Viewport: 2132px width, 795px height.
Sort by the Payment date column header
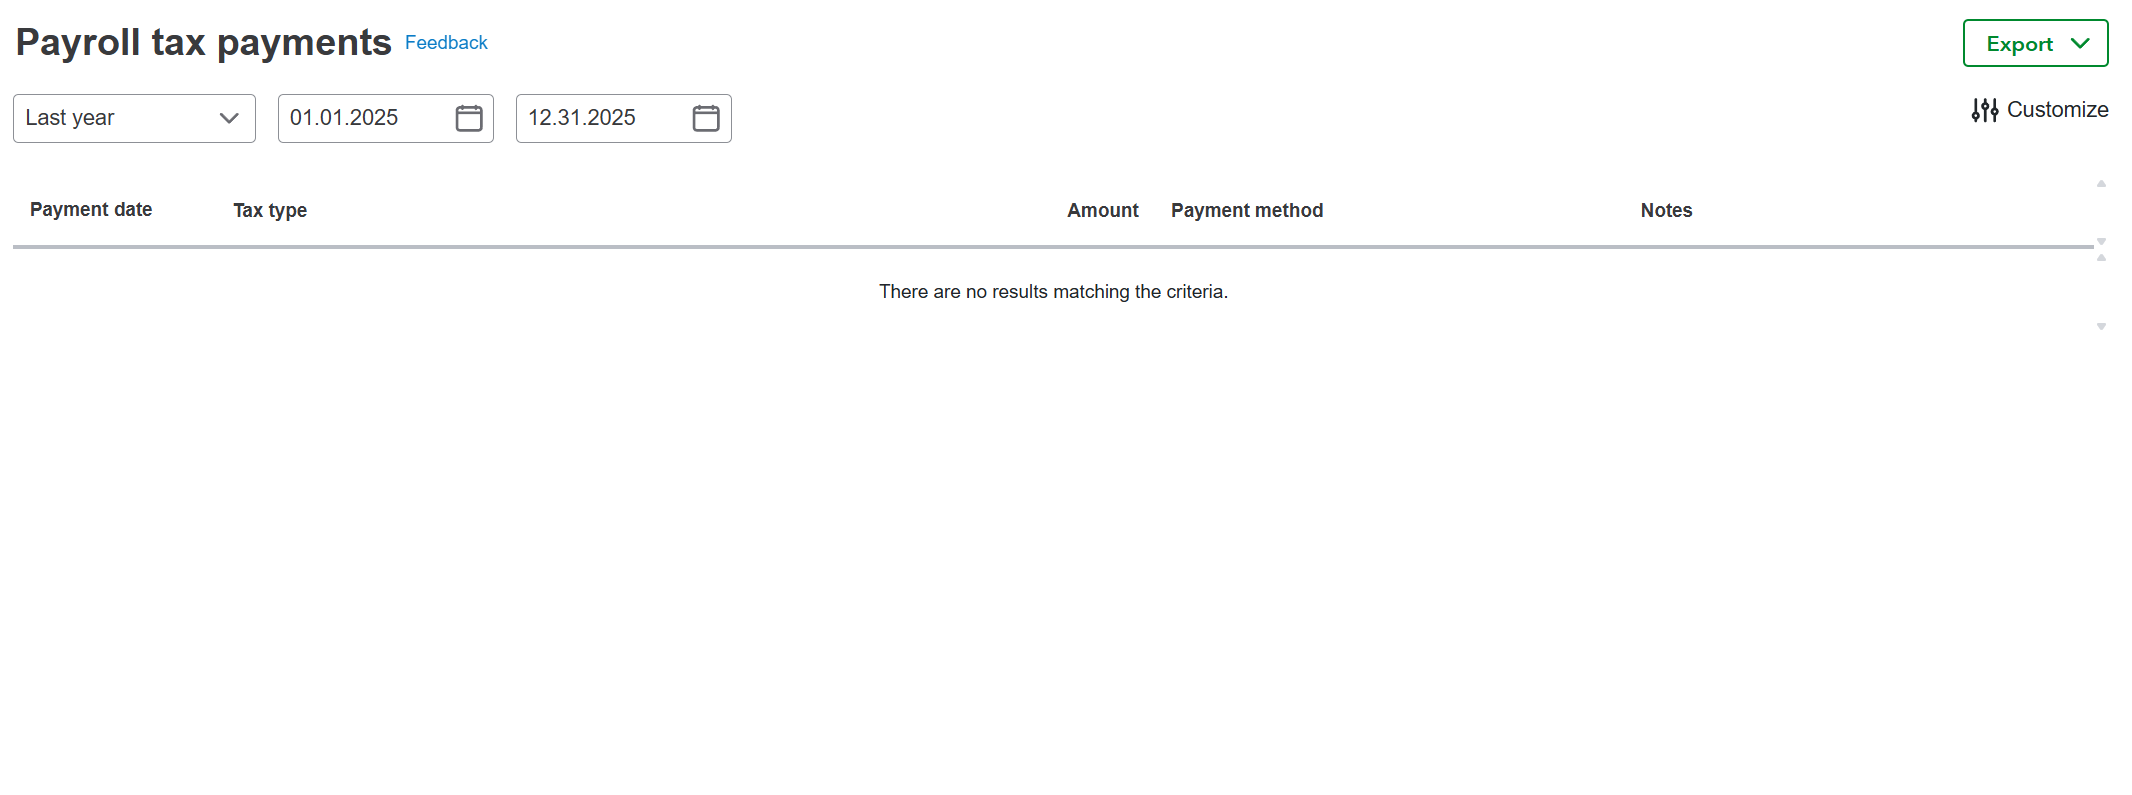coord(91,210)
